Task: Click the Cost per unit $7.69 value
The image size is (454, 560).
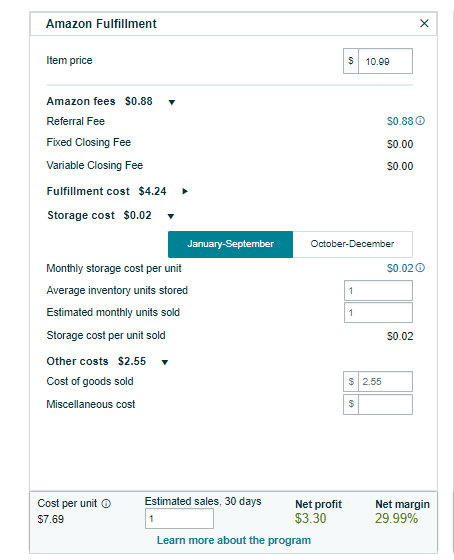Action: 50,519
